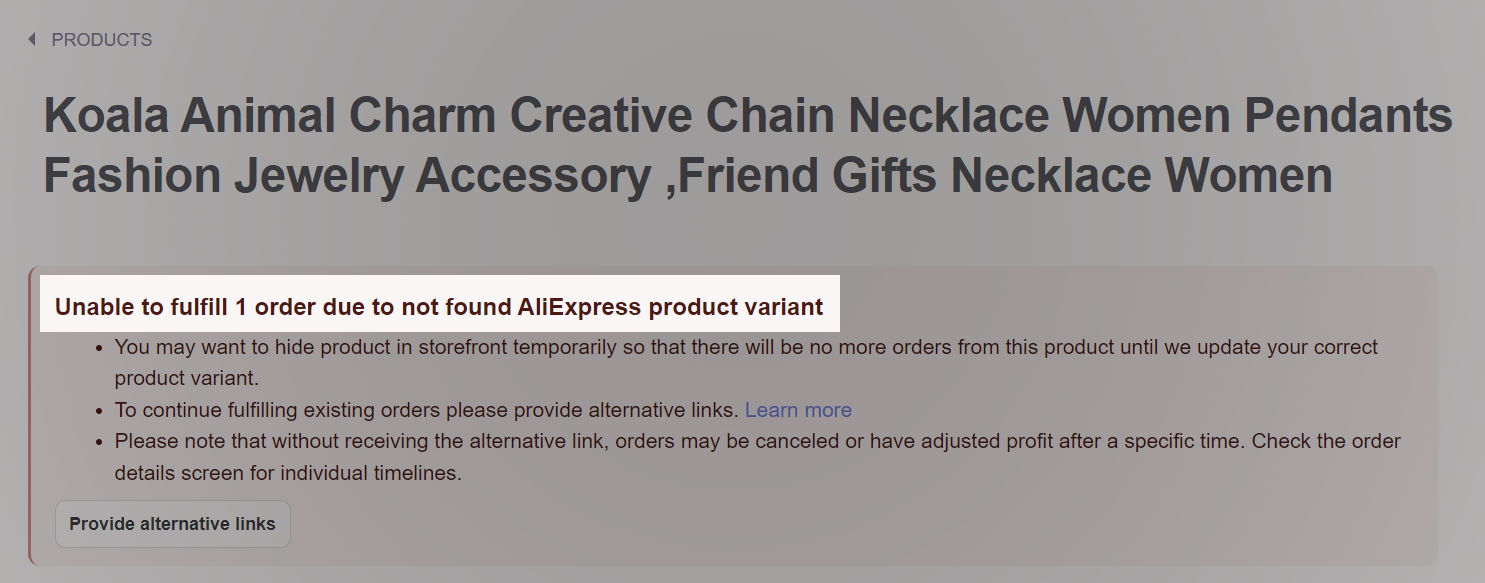Screen dimensions: 1485x583
Task: Open the Learn more link
Action: coord(798,410)
